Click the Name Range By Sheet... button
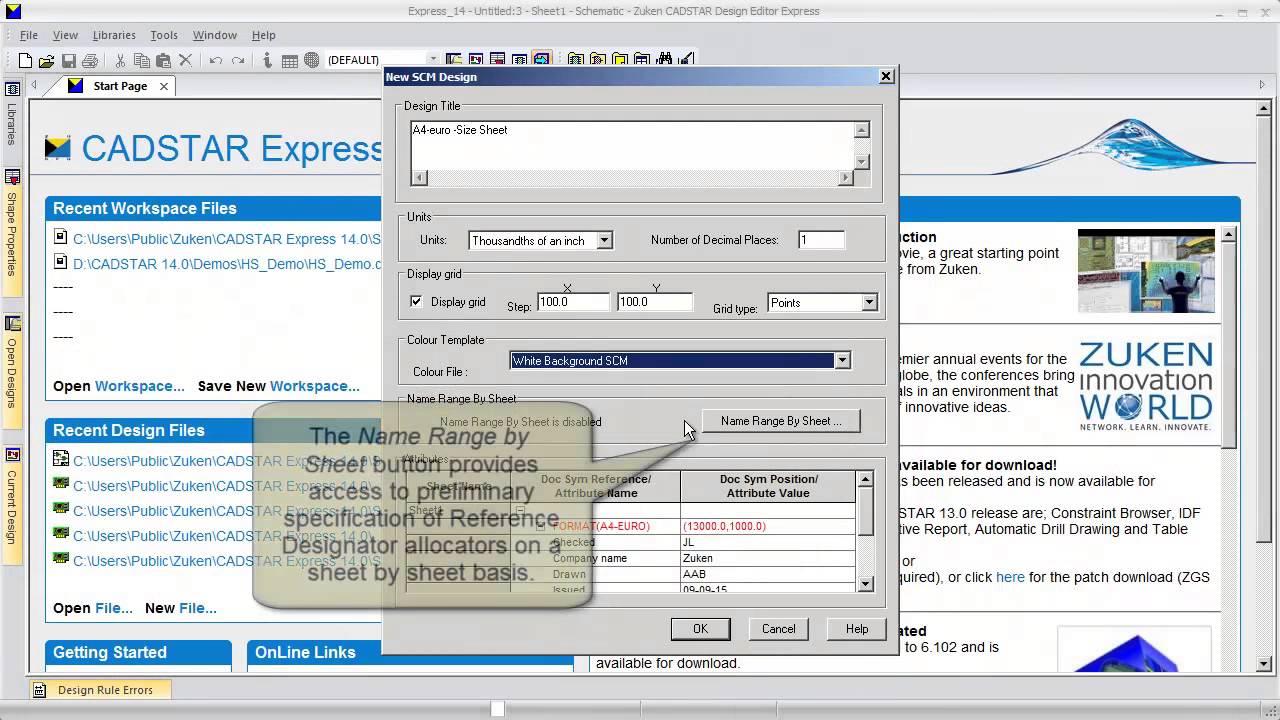 (x=781, y=421)
